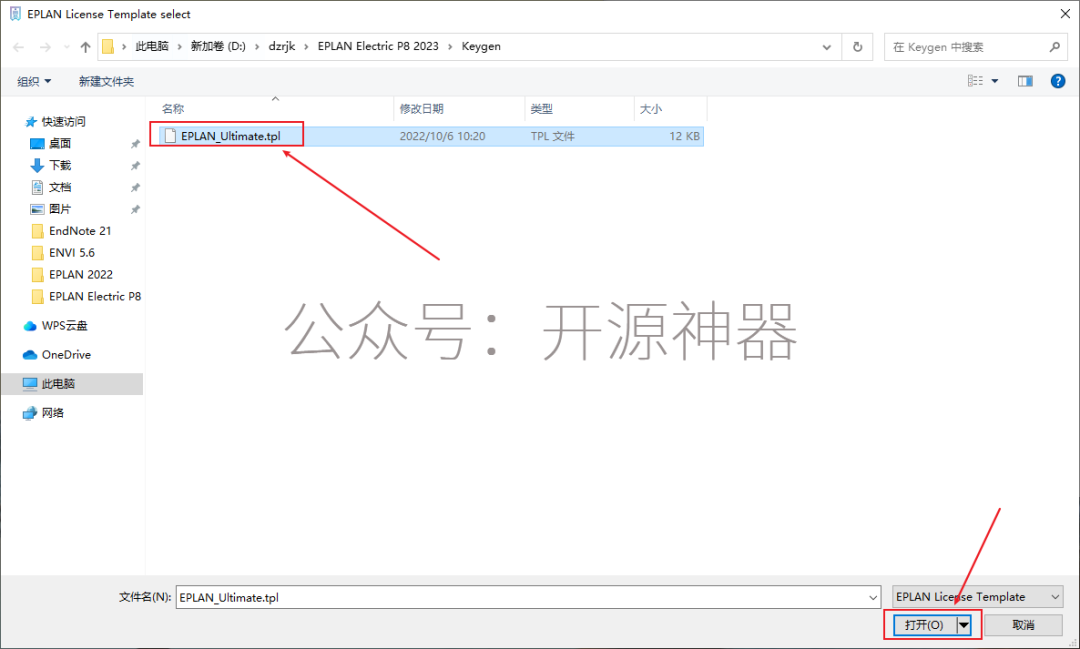Click the 取消 button
The width and height of the screenshot is (1080, 649).
click(1023, 625)
